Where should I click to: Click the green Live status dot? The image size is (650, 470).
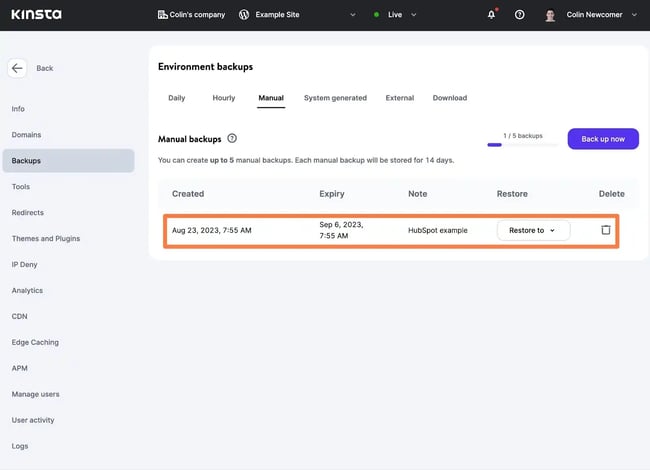pyautogui.click(x=376, y=15)
